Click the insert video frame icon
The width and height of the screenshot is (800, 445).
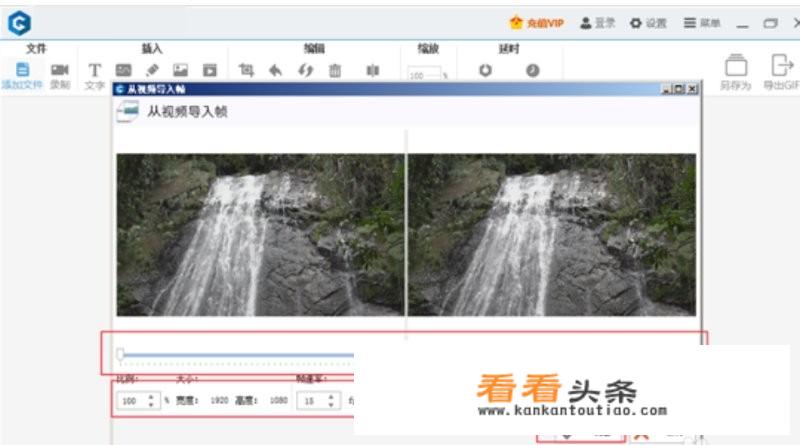pos(210,70)
